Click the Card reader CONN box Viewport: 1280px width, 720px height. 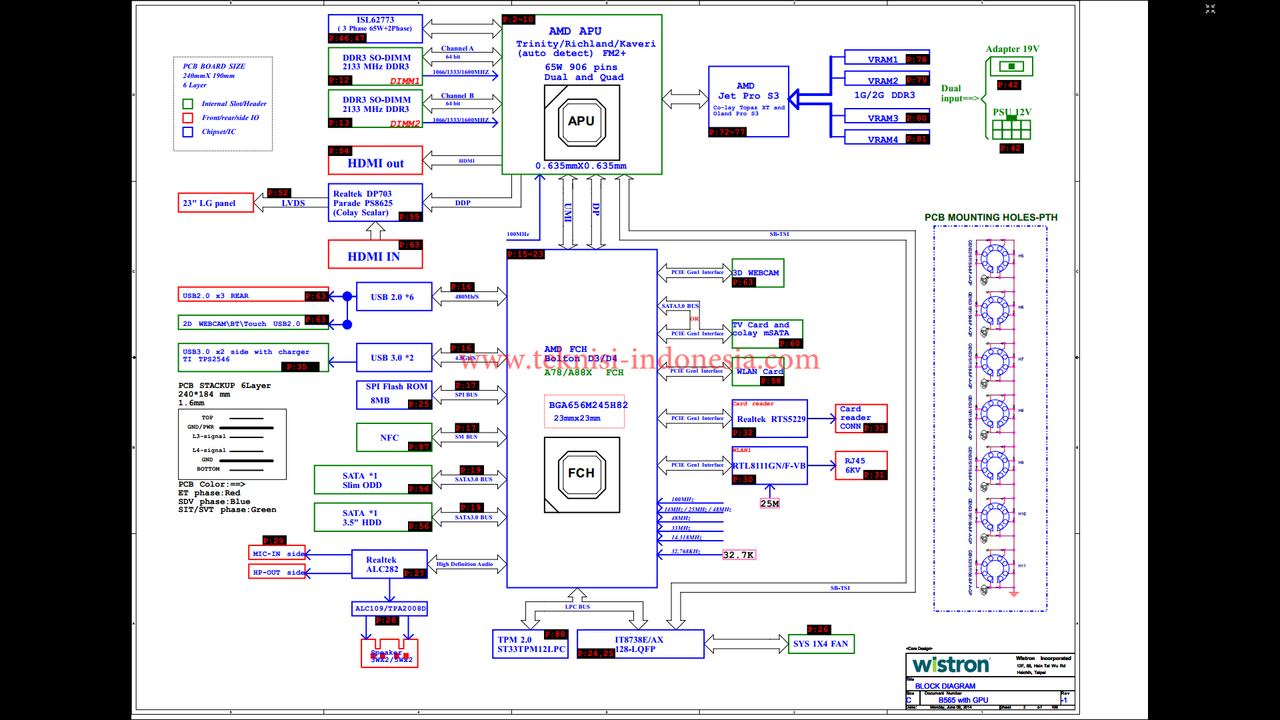click(861, 418)
